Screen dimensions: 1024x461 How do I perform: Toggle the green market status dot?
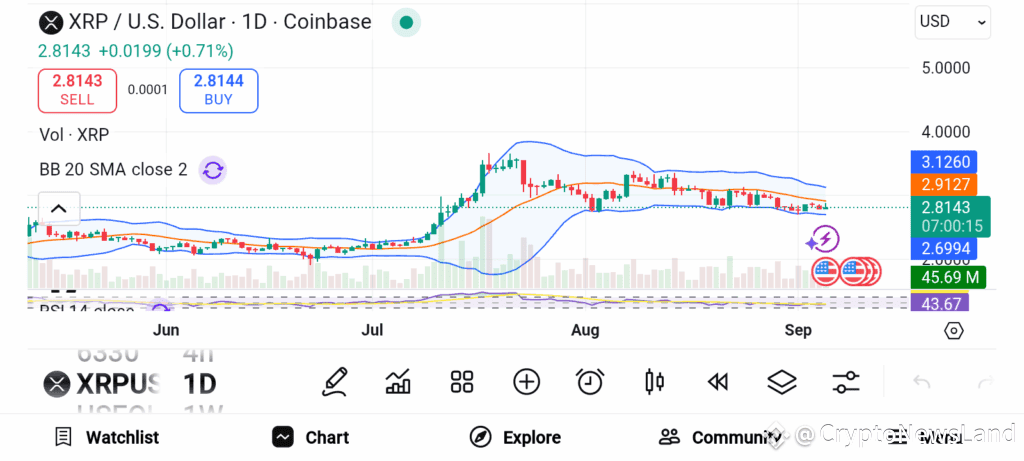click(x=406, y=23)
